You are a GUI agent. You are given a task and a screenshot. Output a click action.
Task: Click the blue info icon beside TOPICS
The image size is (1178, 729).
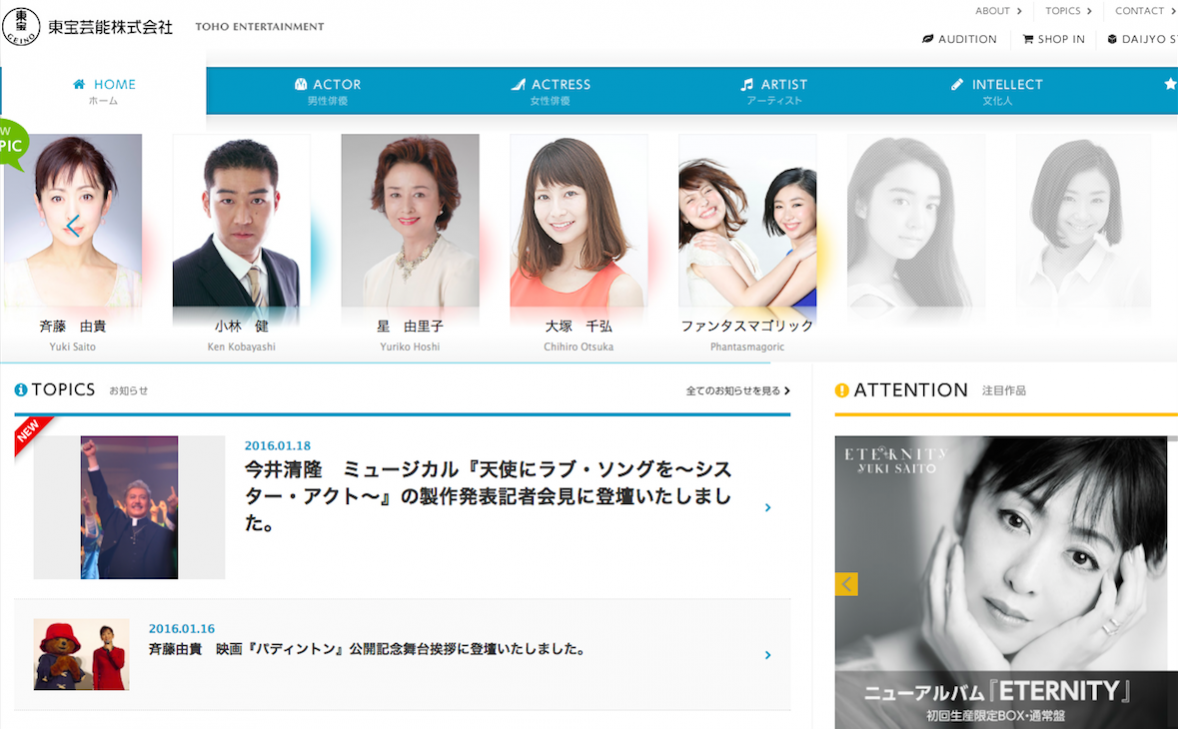click(21, 390)
